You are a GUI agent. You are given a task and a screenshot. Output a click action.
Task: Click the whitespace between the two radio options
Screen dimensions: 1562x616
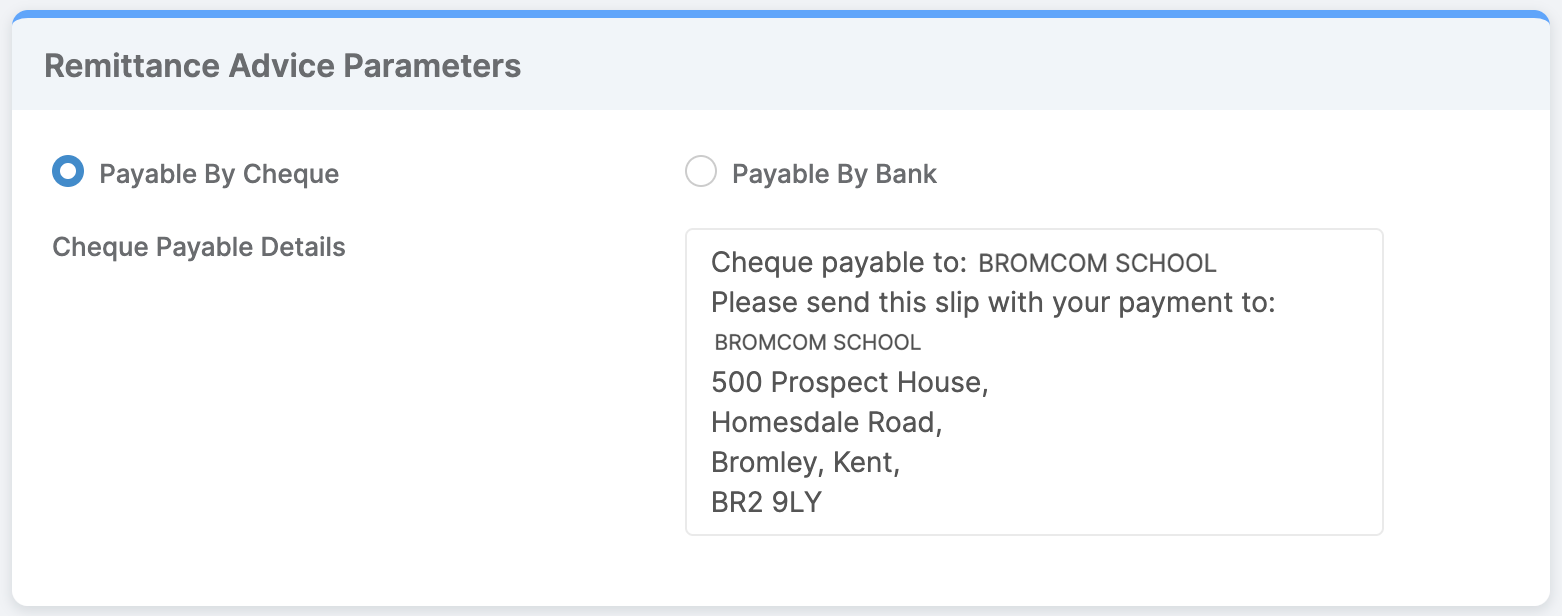[x=510, y=171]
